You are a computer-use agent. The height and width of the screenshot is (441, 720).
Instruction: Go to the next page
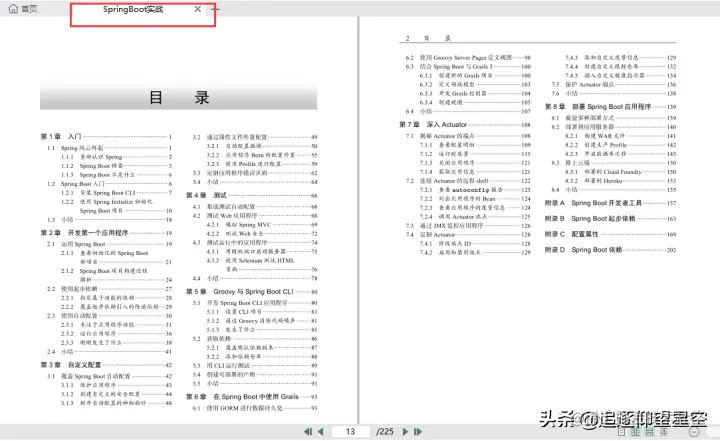pos(405,431)
